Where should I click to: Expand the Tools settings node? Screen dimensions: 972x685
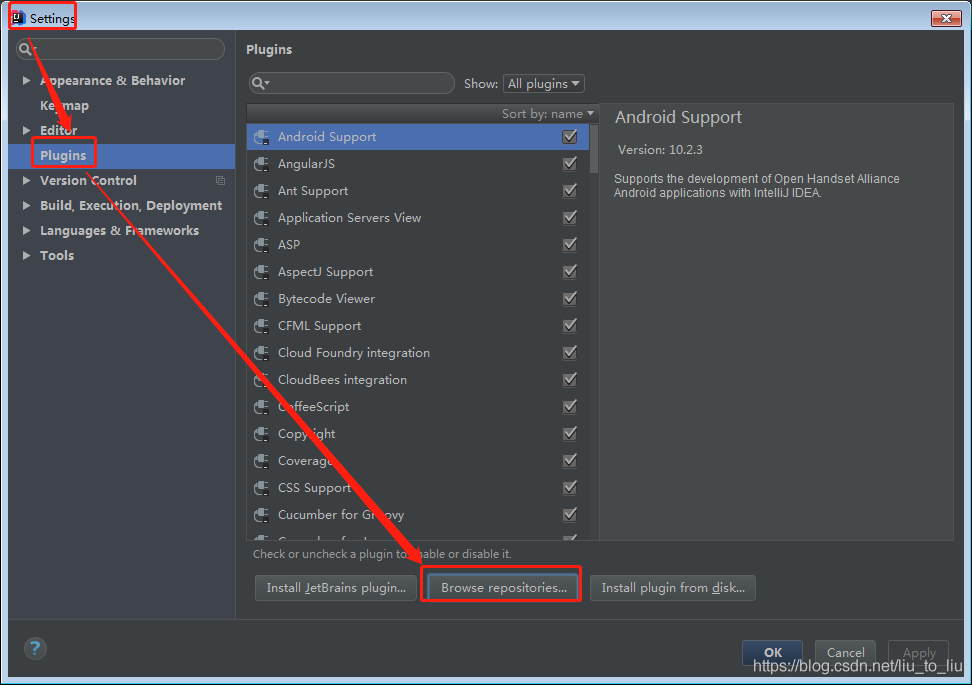coord(26,255)
